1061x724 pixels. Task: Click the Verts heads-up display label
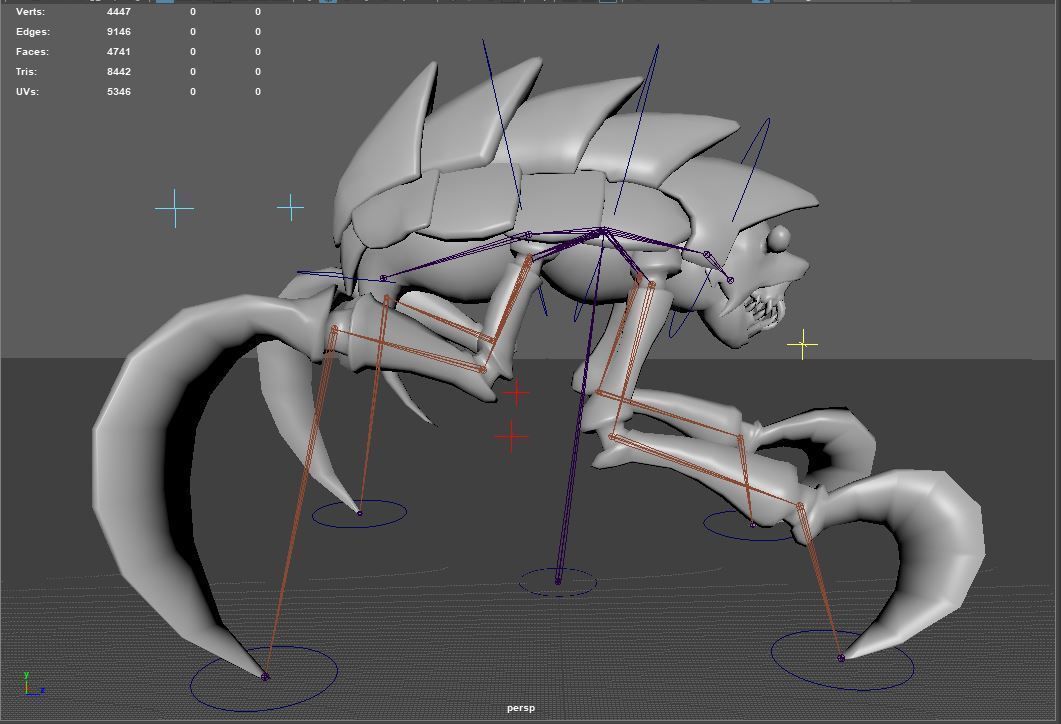click(33, 11)
